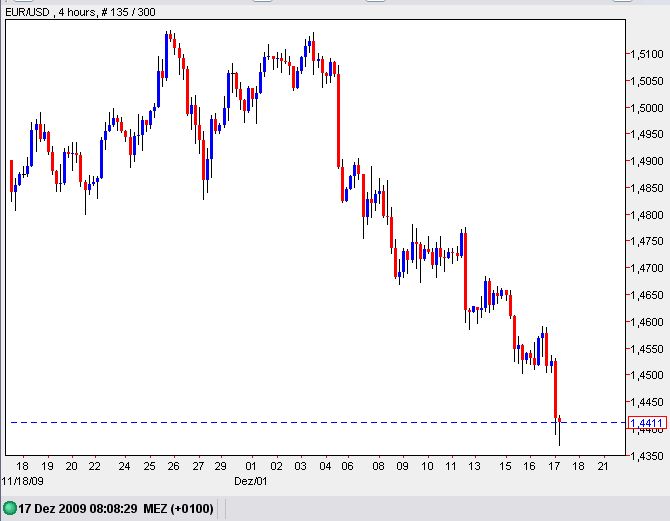Click the date axis label 04

[x=325, y=466]
